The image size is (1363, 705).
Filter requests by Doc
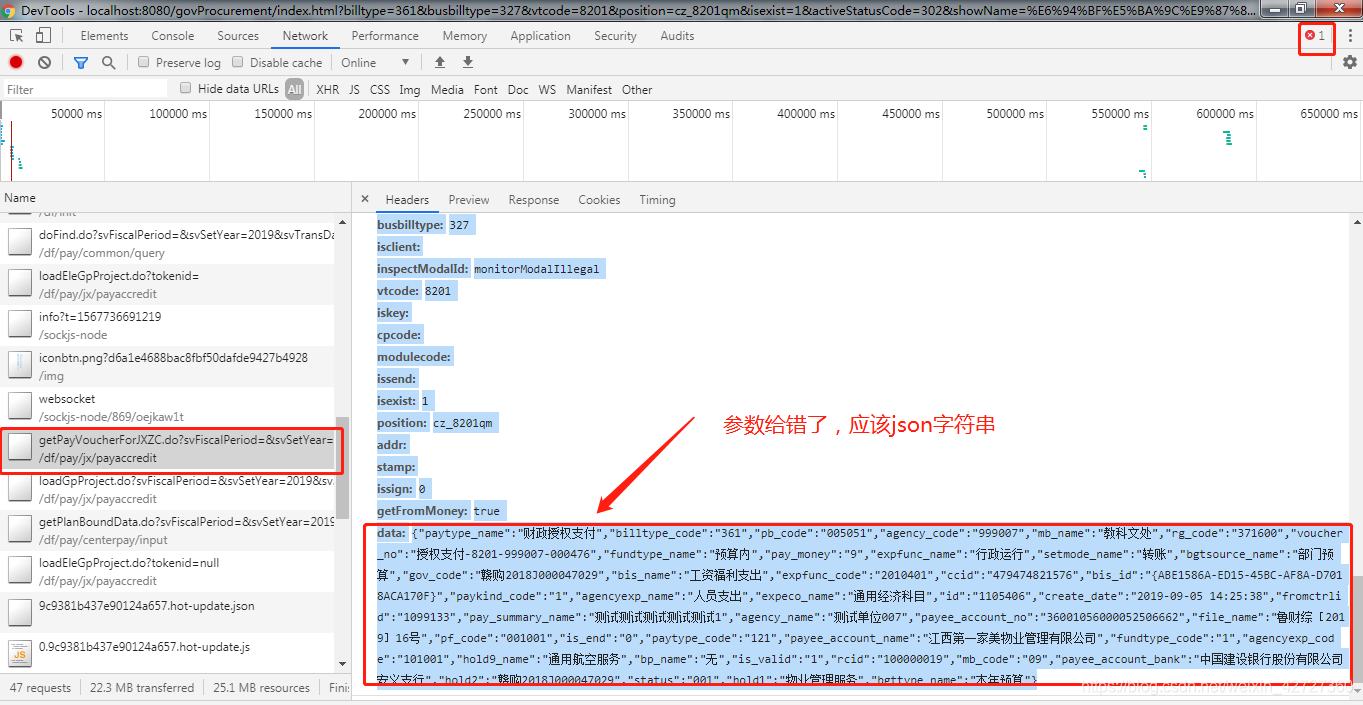518,89
